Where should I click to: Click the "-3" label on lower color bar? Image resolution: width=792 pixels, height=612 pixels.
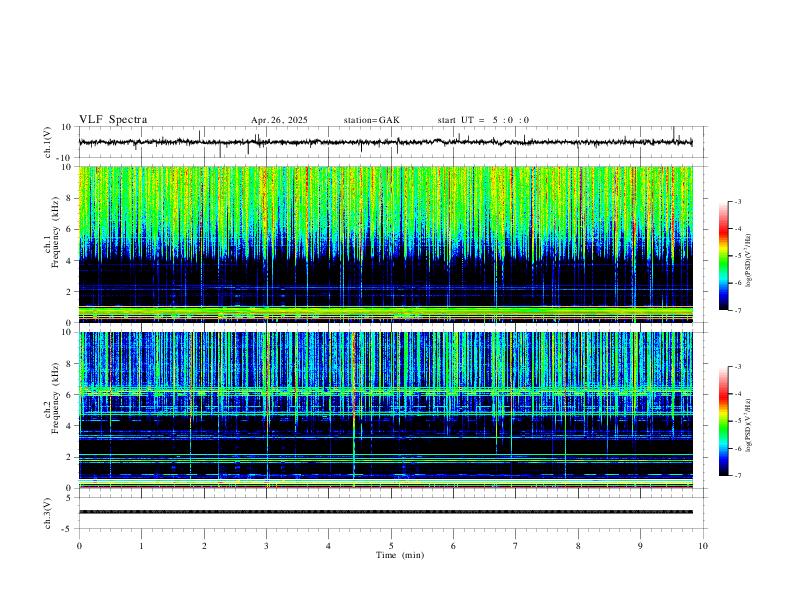click(x=737, y=367)
